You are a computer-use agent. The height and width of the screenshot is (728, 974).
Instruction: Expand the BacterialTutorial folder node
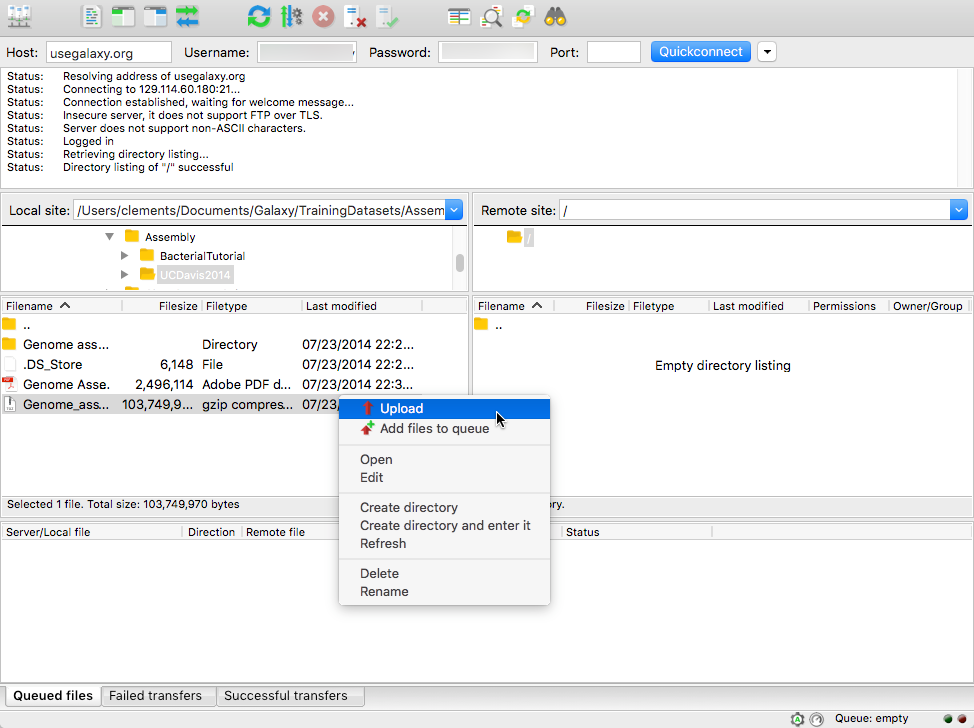pos(124,255)
